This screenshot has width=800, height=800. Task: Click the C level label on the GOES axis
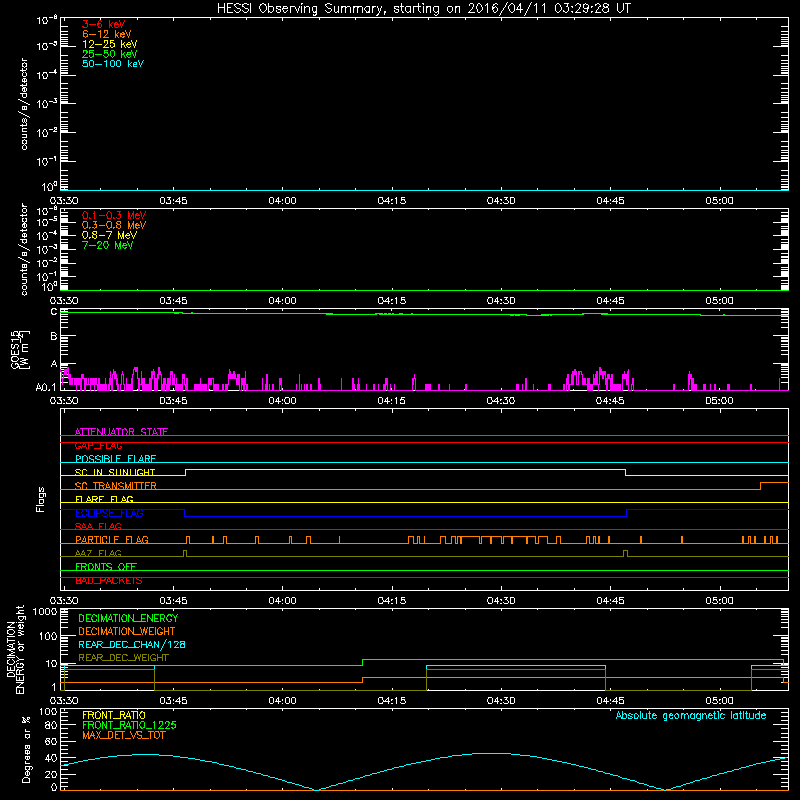click(x=54, y=312)
